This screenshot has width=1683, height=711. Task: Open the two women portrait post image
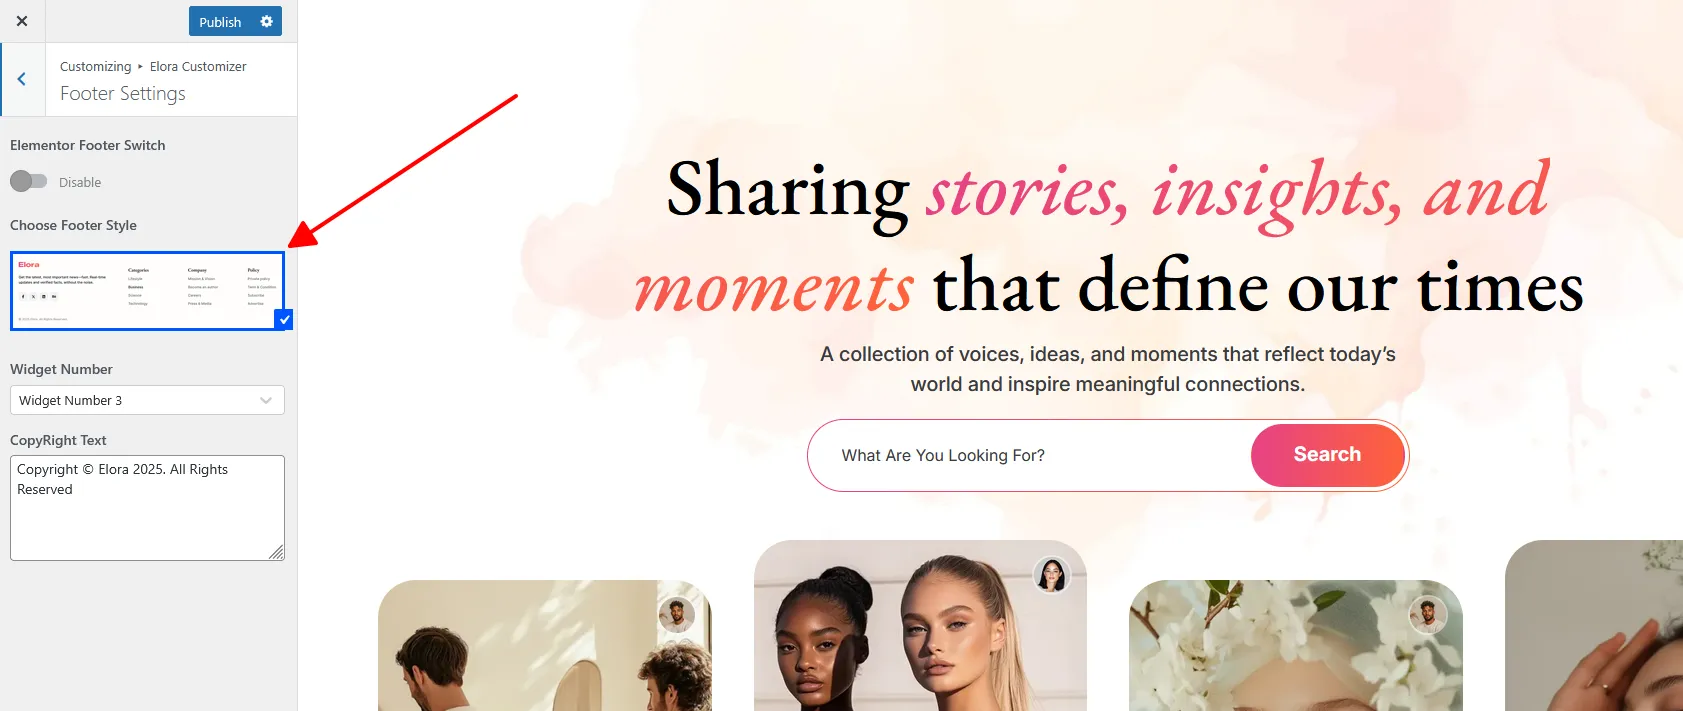pyautogui.click(x=920, y=626)
